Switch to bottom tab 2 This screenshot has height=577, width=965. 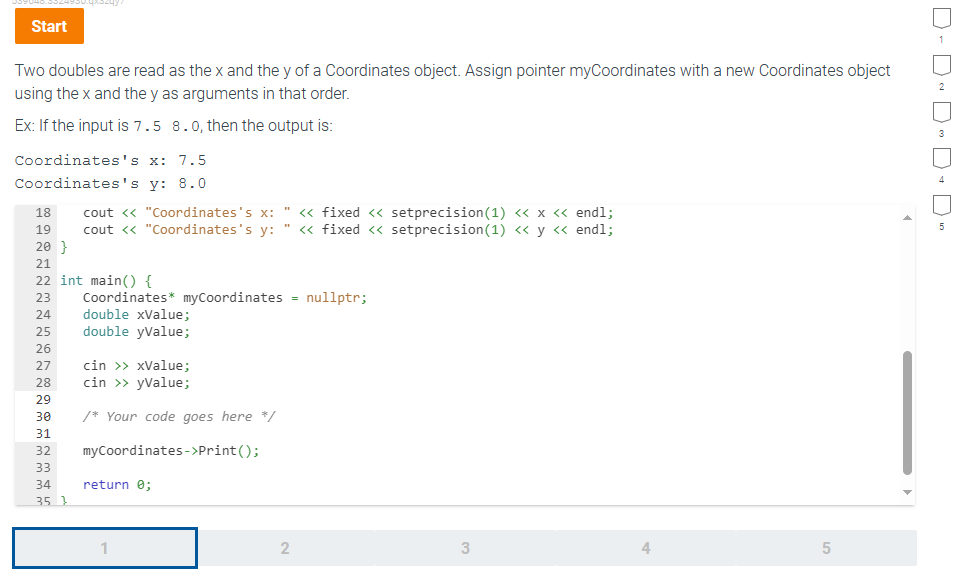(285, 548)
